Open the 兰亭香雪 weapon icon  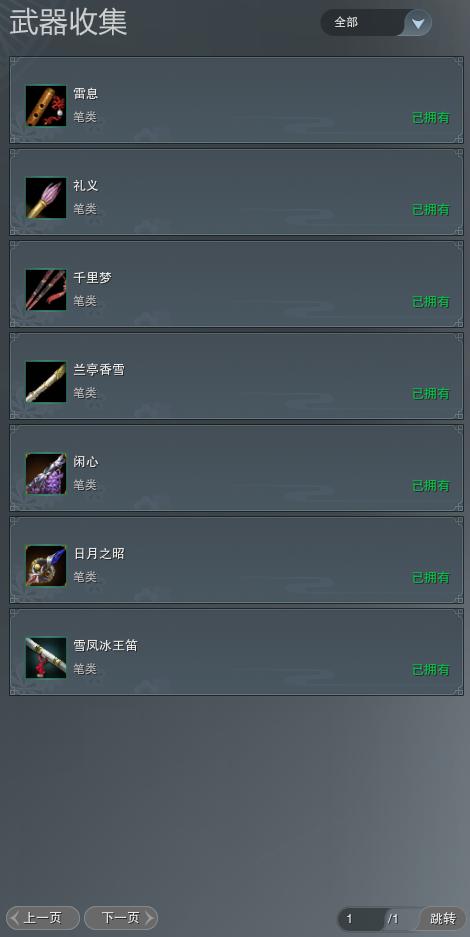[x=46, y=382]
